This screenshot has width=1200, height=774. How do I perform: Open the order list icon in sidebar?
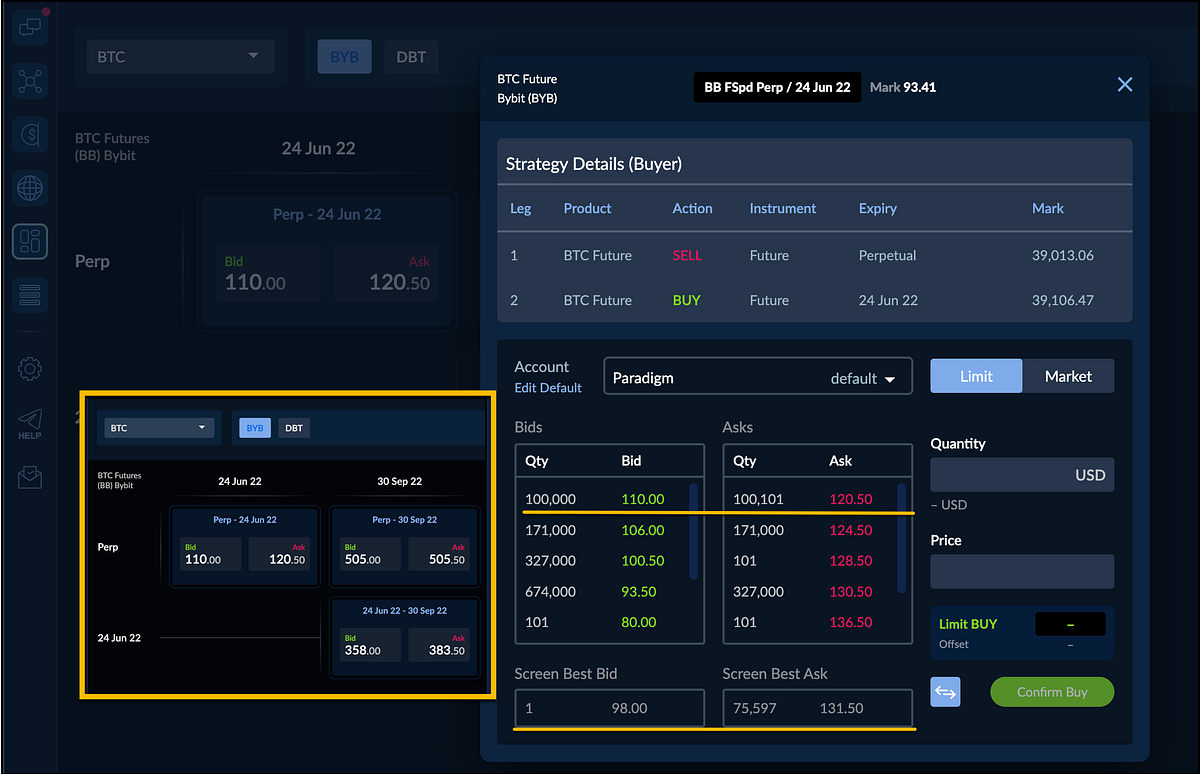pos(29,294)
